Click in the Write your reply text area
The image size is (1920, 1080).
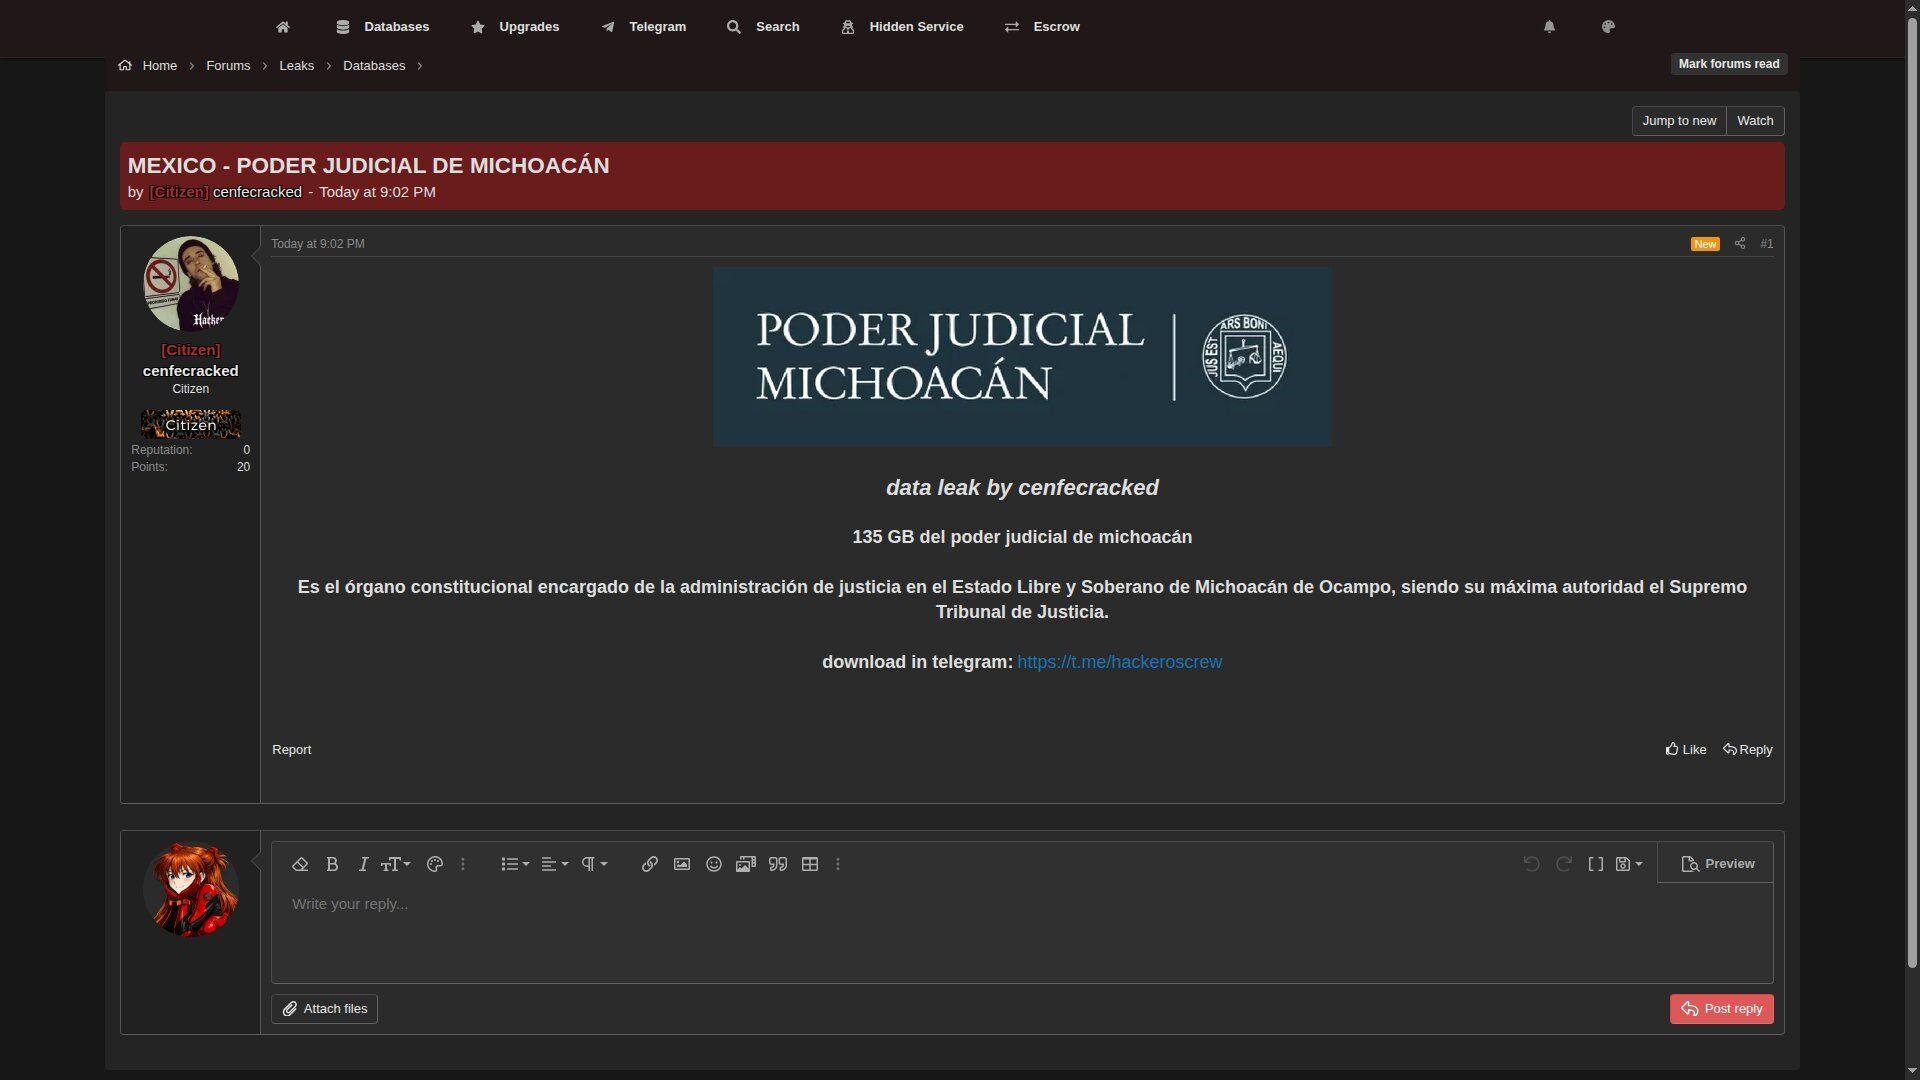[1022, 933]
